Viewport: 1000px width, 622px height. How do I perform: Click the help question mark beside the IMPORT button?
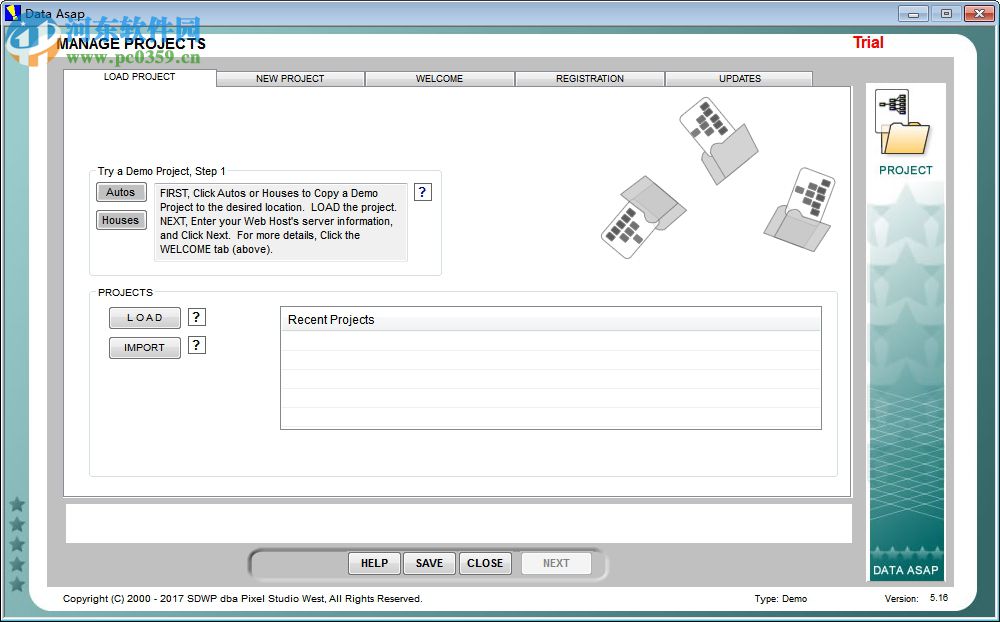pyautogui.click(x=196, y=345)
